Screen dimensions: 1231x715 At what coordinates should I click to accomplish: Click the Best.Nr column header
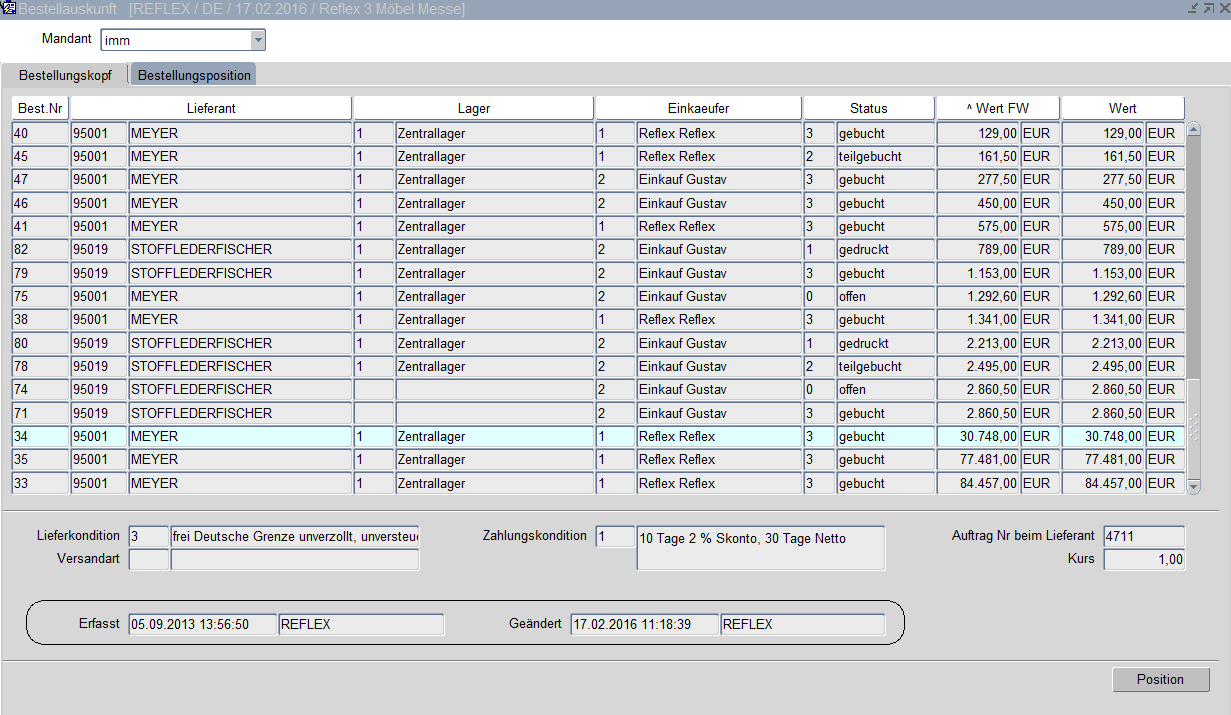click(x=40, y=108)
